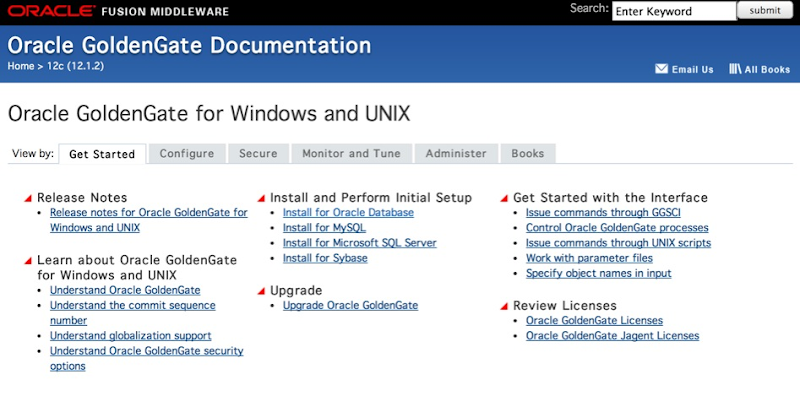Open Install for Oracle Database link
Viewport: 800px width, 407px height.
tap(348, 213)
